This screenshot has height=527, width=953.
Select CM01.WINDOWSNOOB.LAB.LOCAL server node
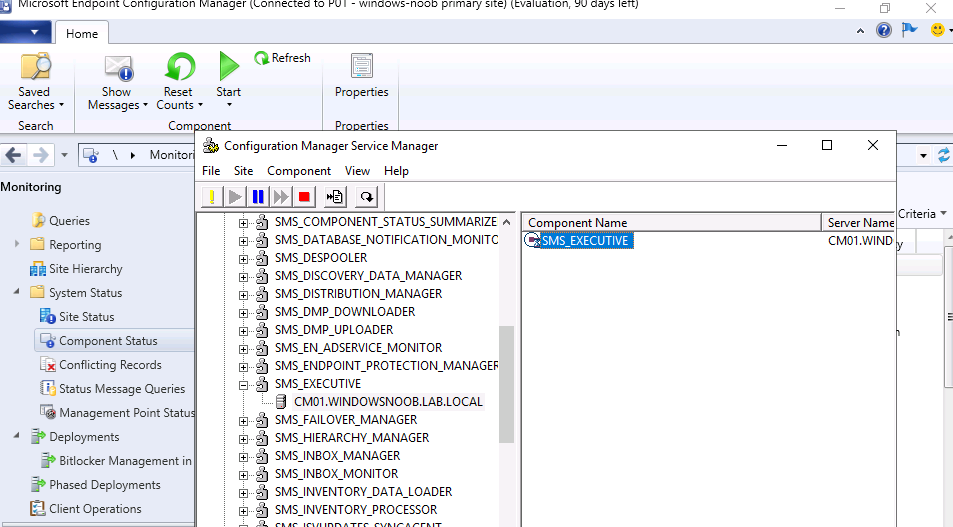coord(388,402)
